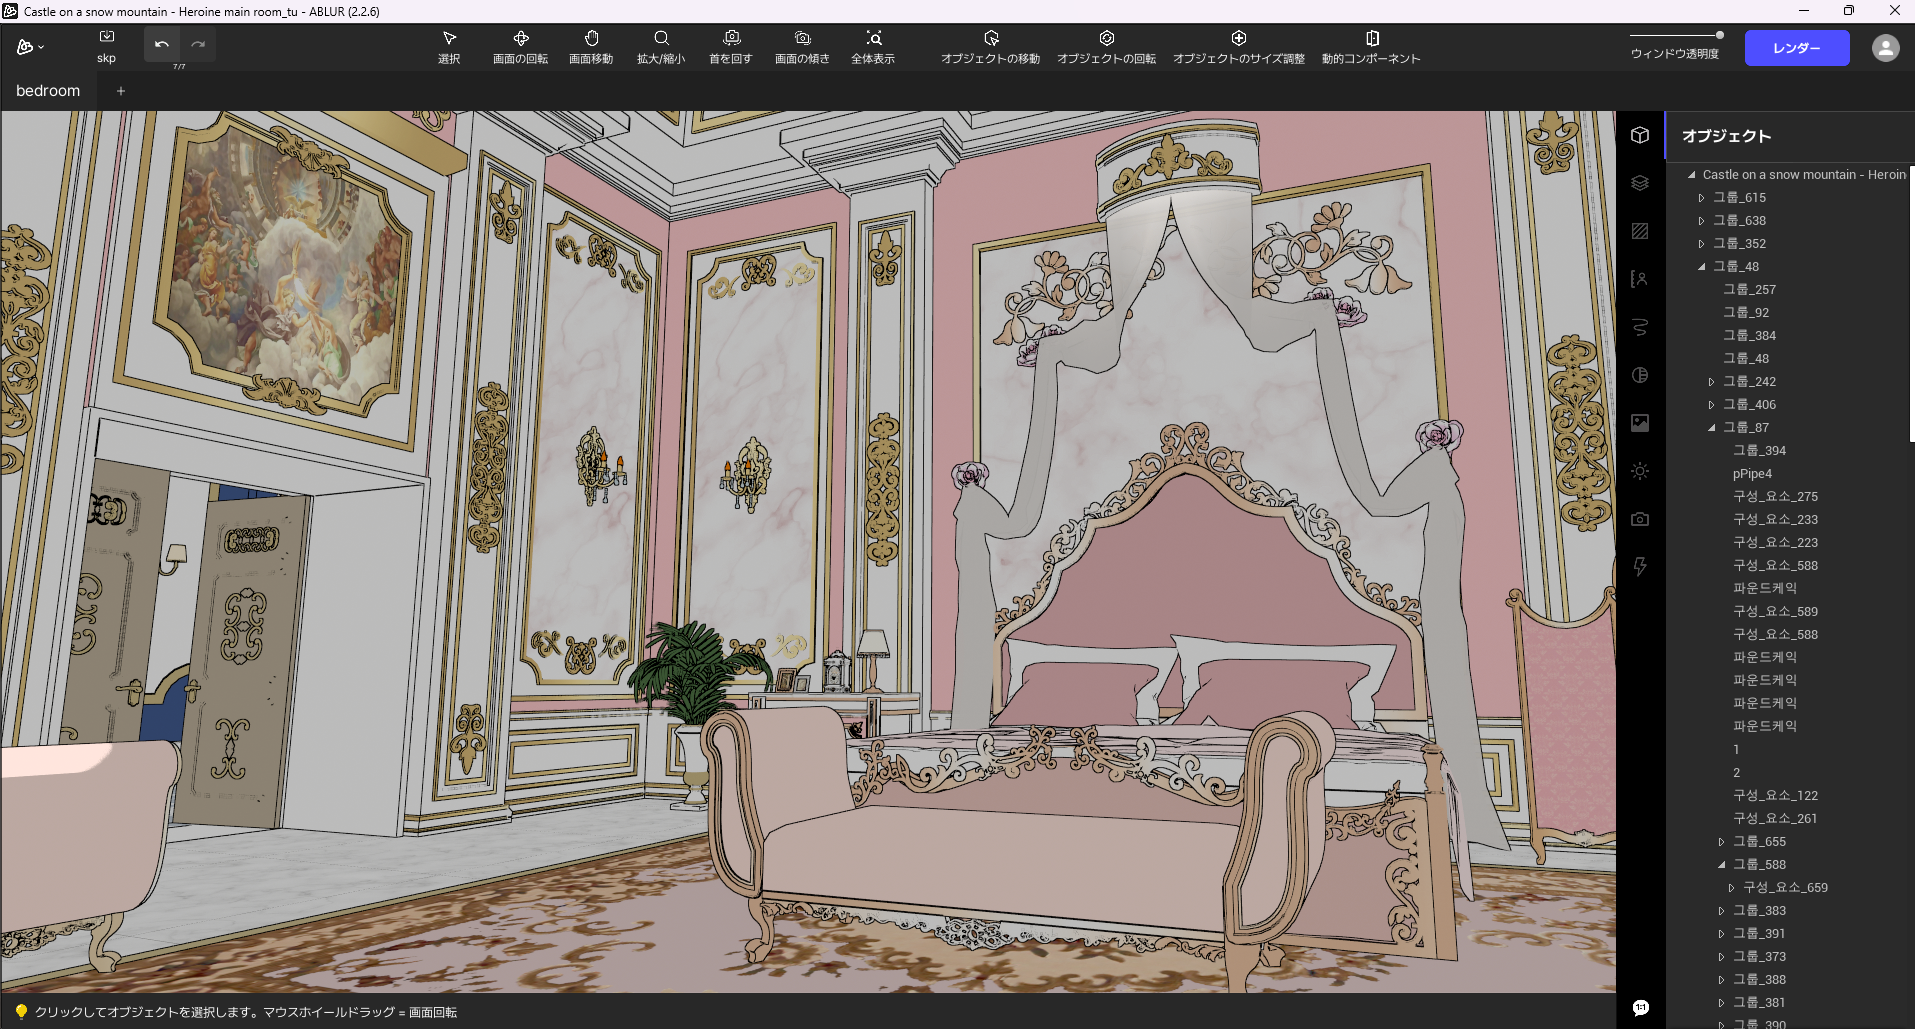Select the 그룹_257 tree item
The width and height of the screenshot is (1915, 1029).
point(1750,290)
